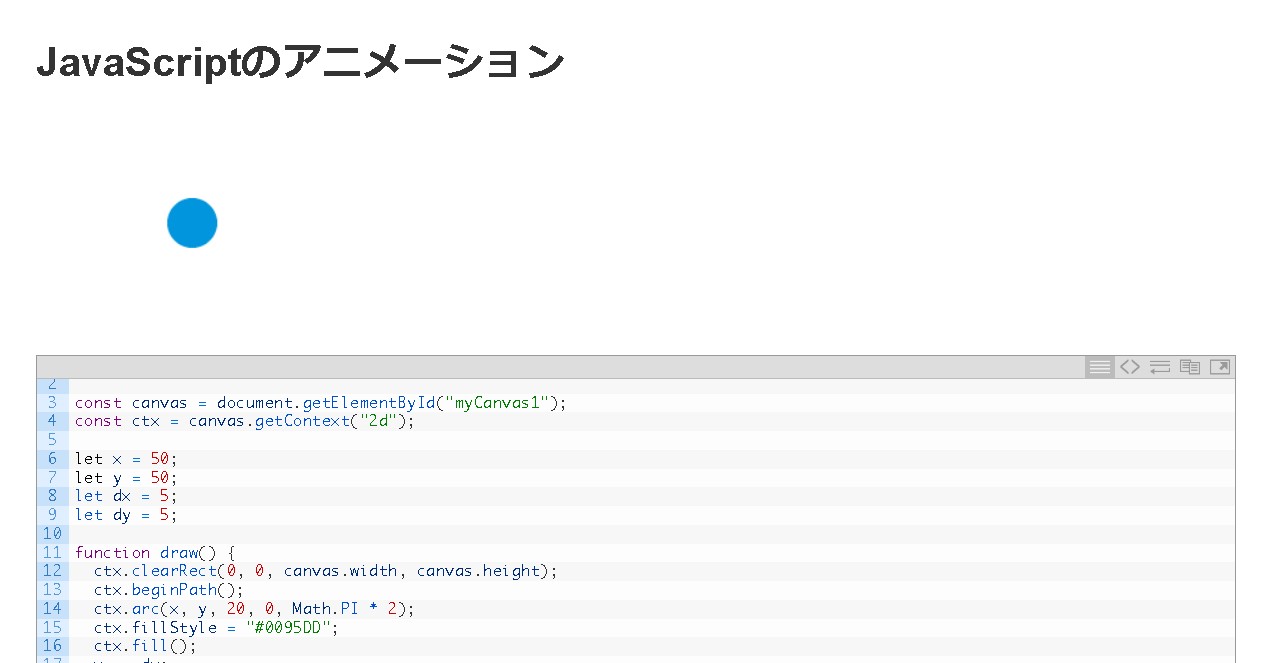Click the copy code icon
Screen dimensions: 1283x663
(x=1189, y=367)
